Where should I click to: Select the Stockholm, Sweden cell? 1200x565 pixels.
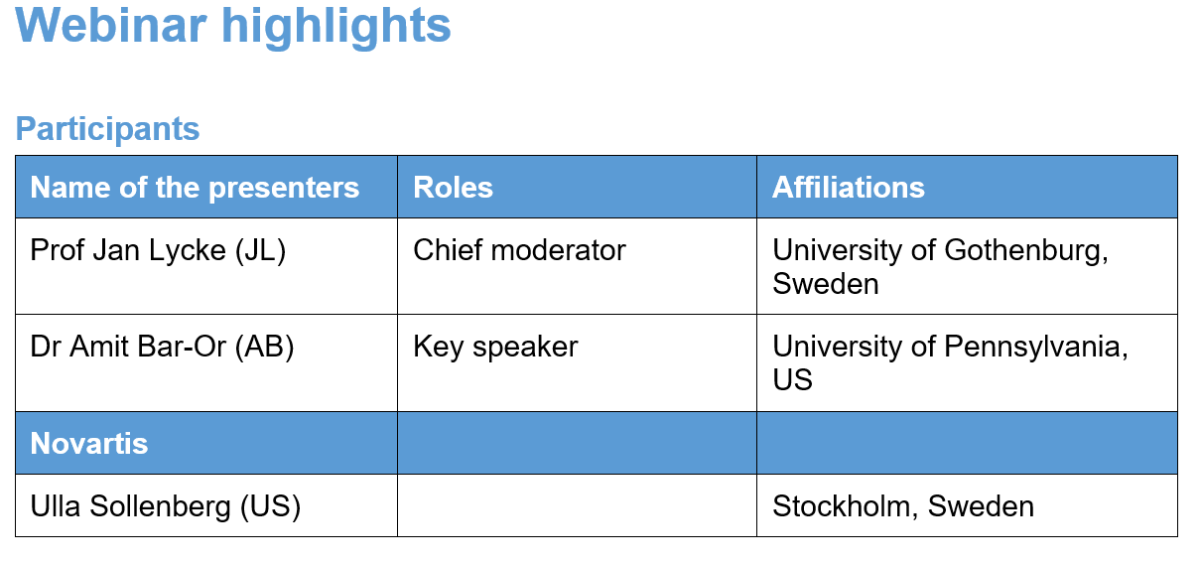(967, 505)
